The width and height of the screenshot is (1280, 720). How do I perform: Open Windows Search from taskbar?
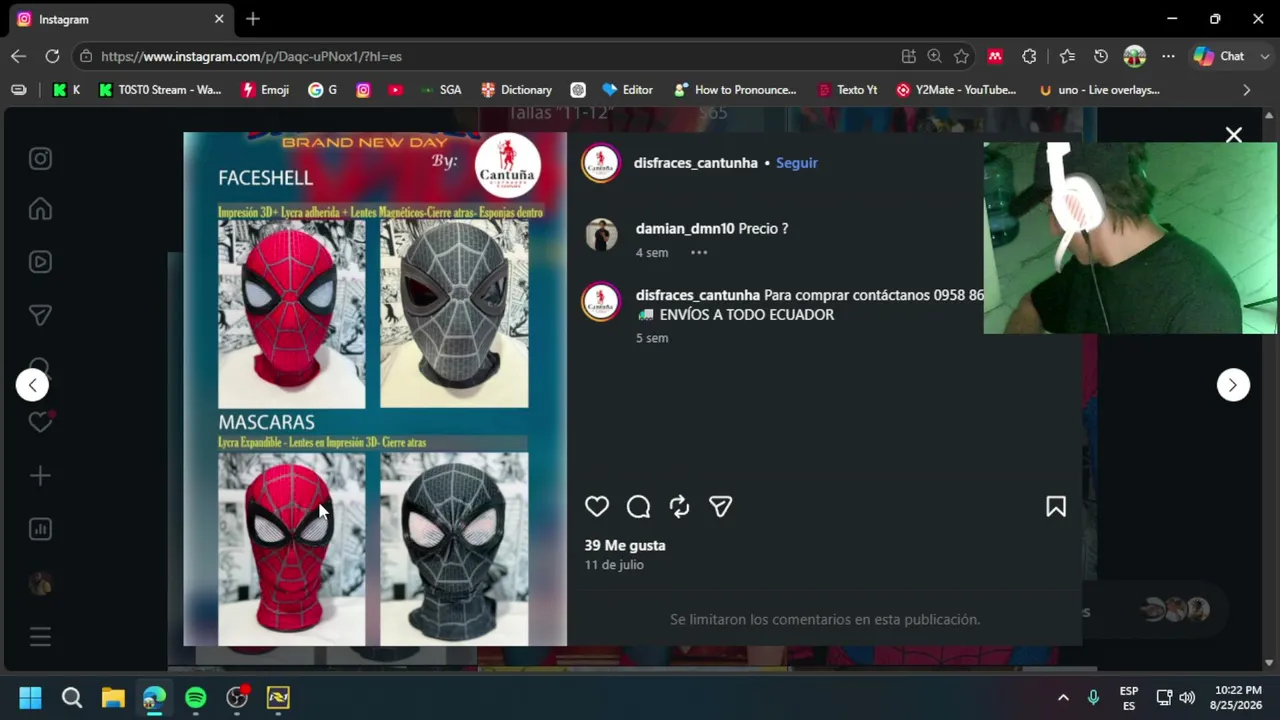click(x=72, y=697)
